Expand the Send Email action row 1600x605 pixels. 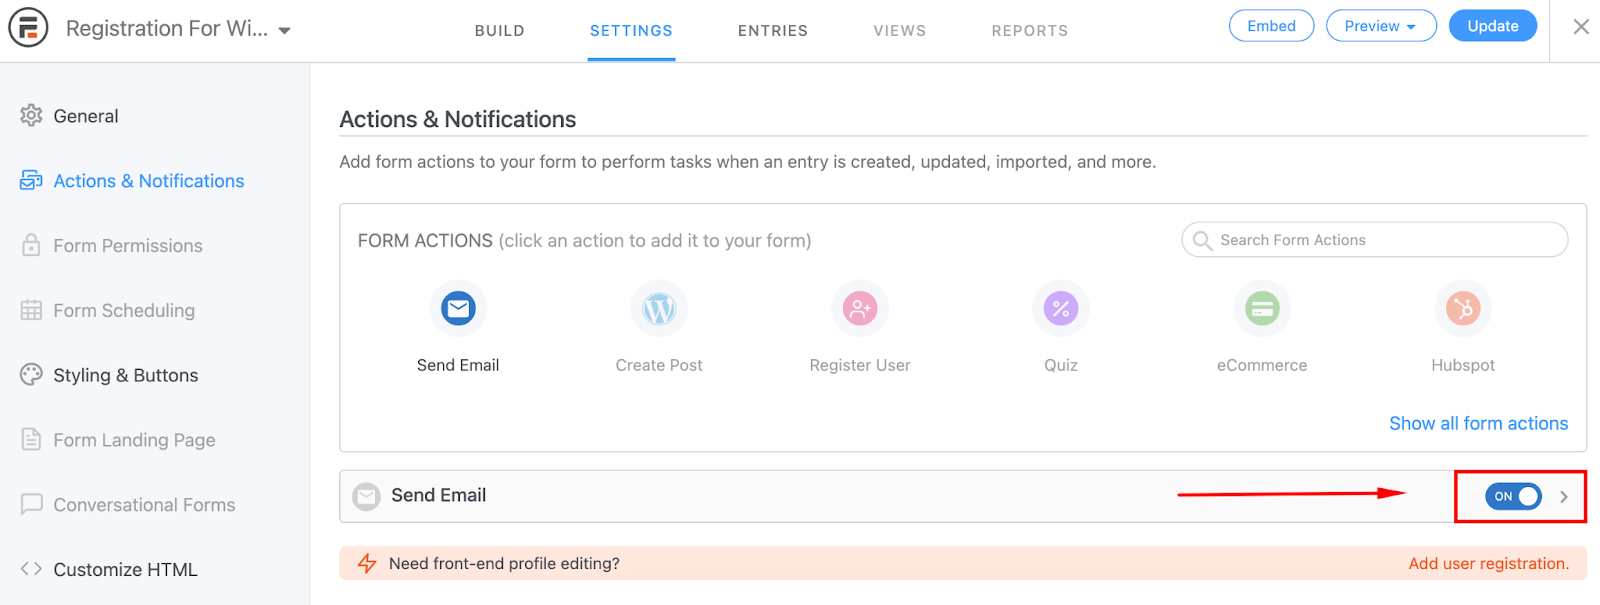point(1564,496)
